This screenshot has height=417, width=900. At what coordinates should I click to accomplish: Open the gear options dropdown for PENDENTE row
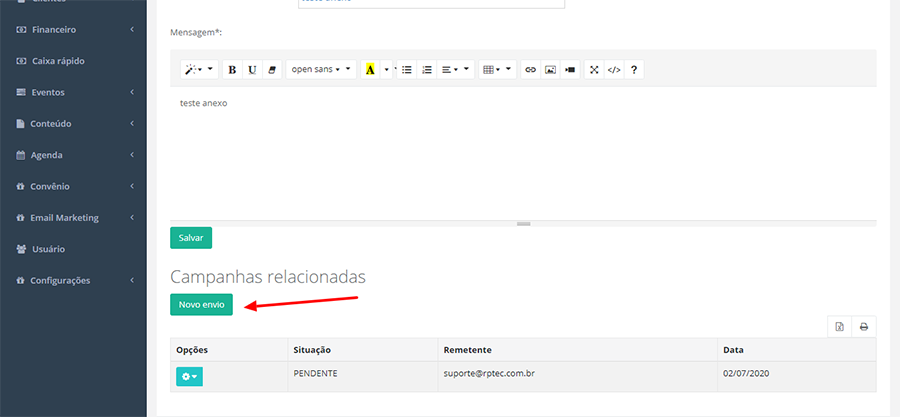[x=188, y=376]
